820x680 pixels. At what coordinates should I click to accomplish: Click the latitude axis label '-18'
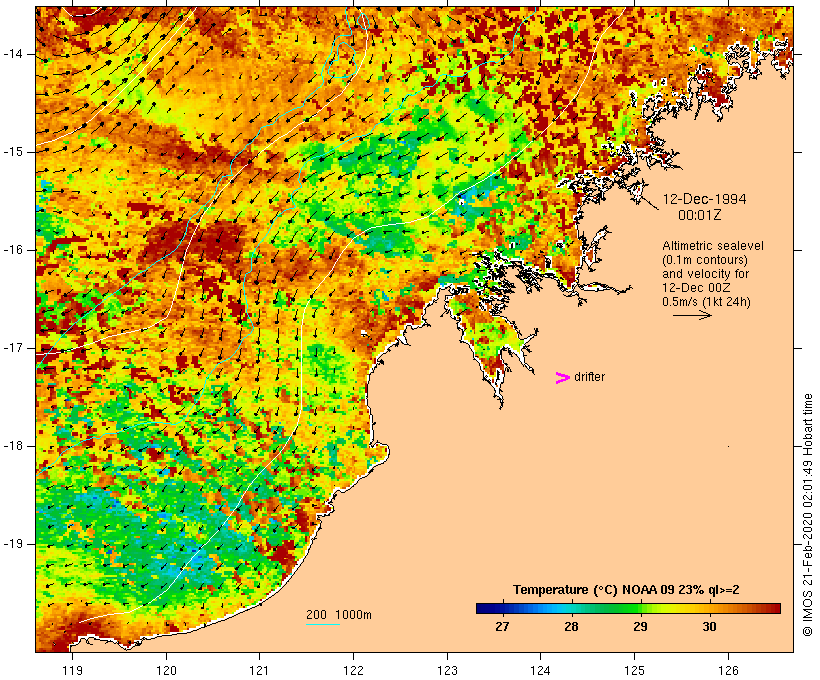coord(13,446)
